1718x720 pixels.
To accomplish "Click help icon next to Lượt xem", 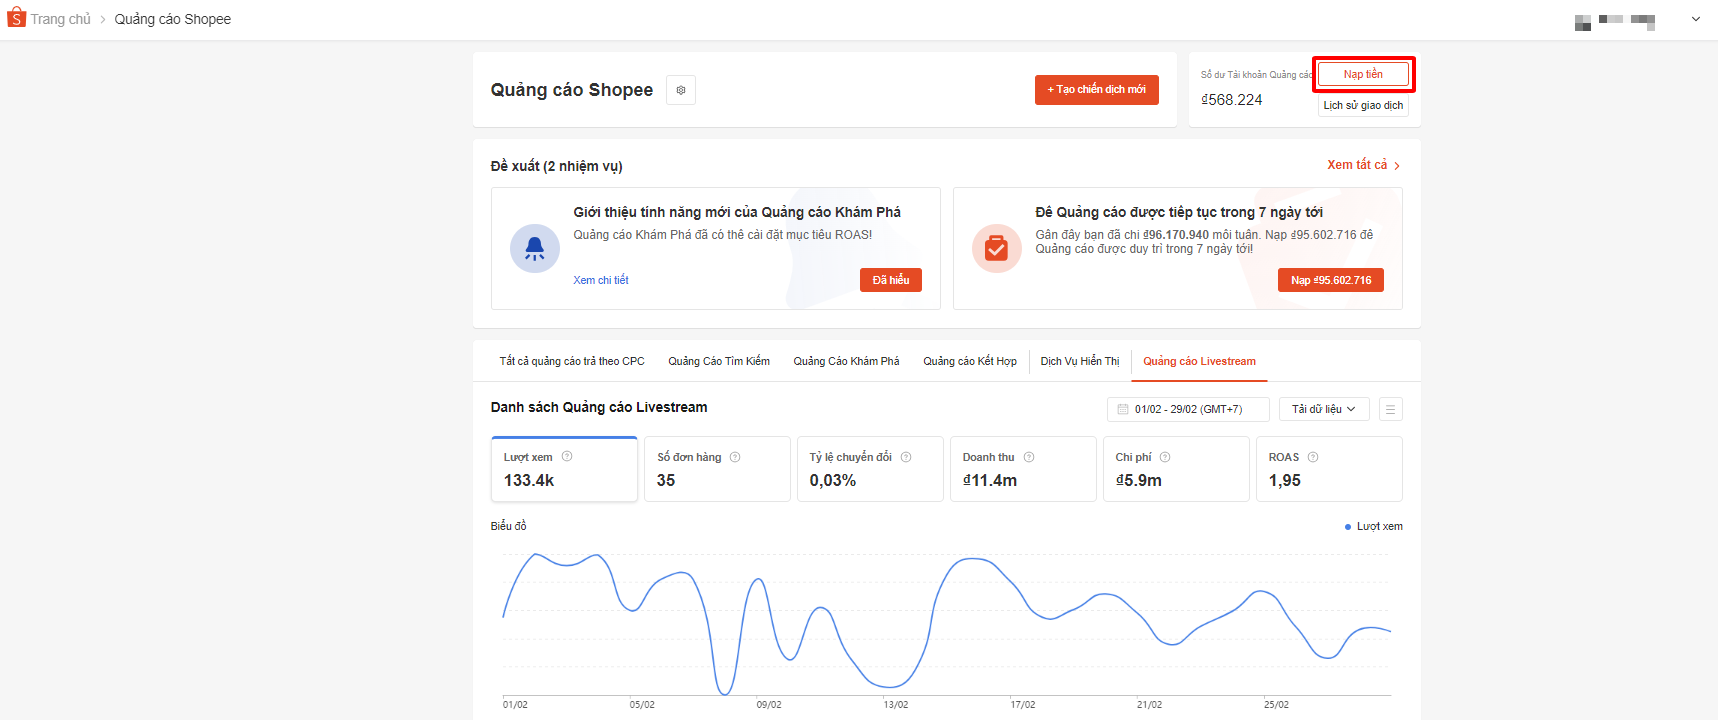I will tap(567, 457).
